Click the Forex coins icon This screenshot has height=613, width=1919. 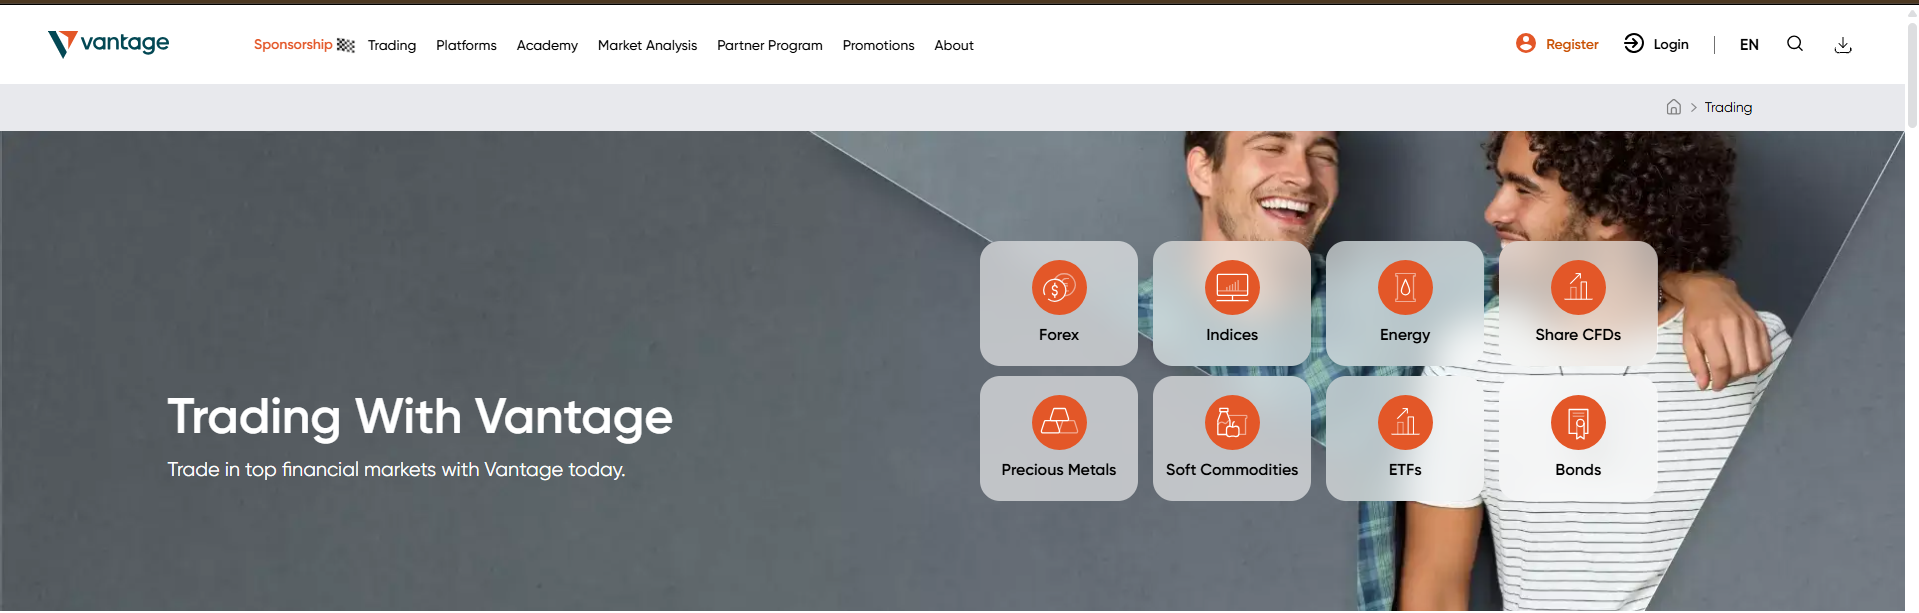coord(1059,288)
